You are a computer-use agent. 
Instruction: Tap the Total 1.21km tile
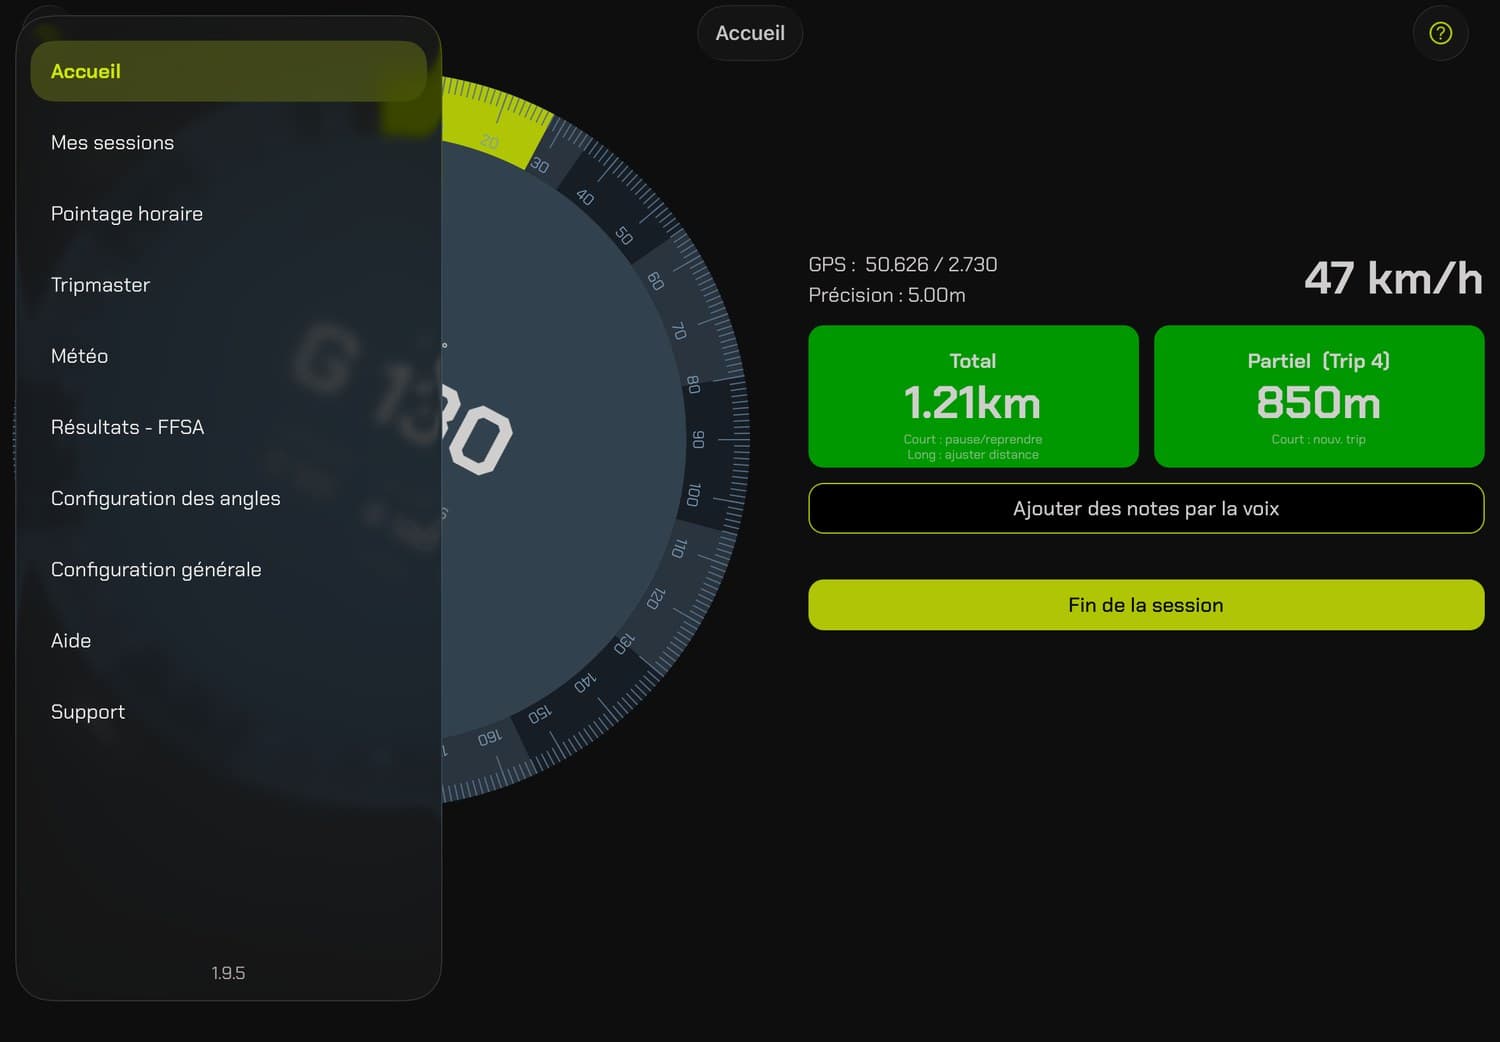[x=973, y=396]
